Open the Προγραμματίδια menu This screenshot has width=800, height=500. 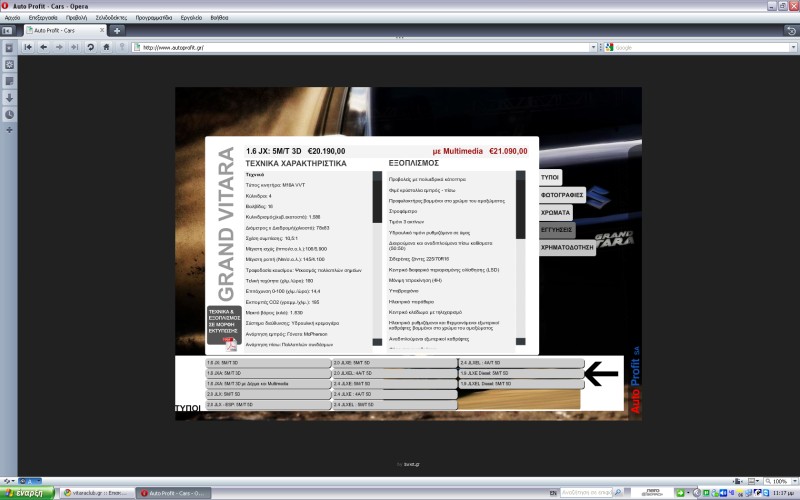154,17
